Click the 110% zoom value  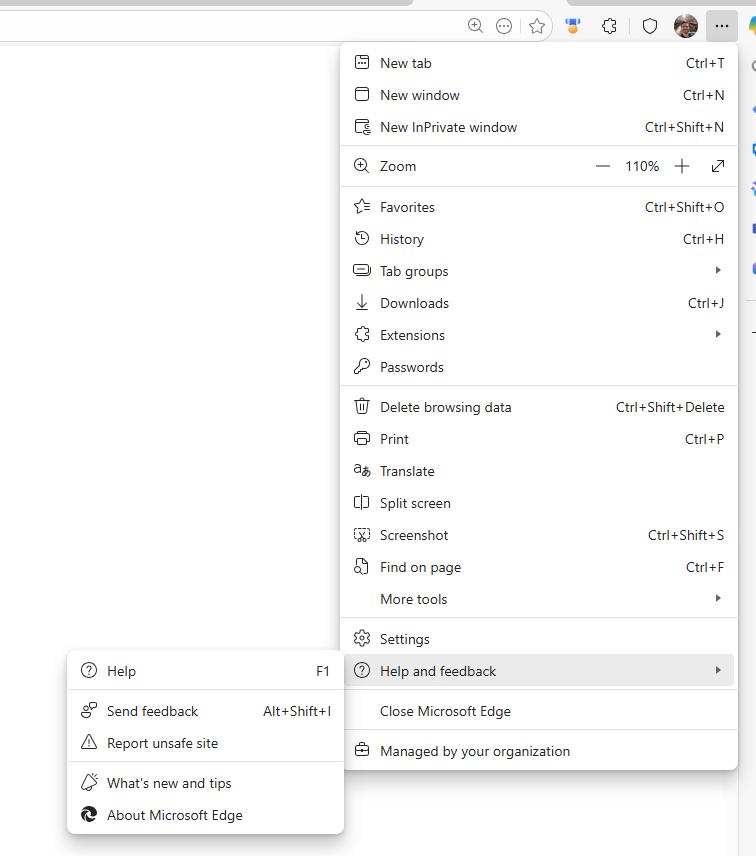[642, 166]
